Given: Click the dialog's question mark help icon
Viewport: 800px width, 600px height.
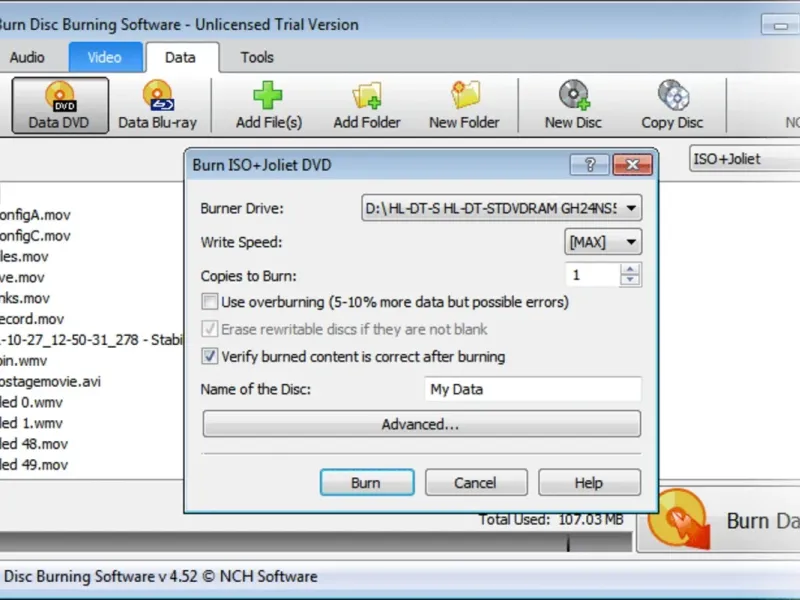Looking at the screenshot, I should coord(589,165).
